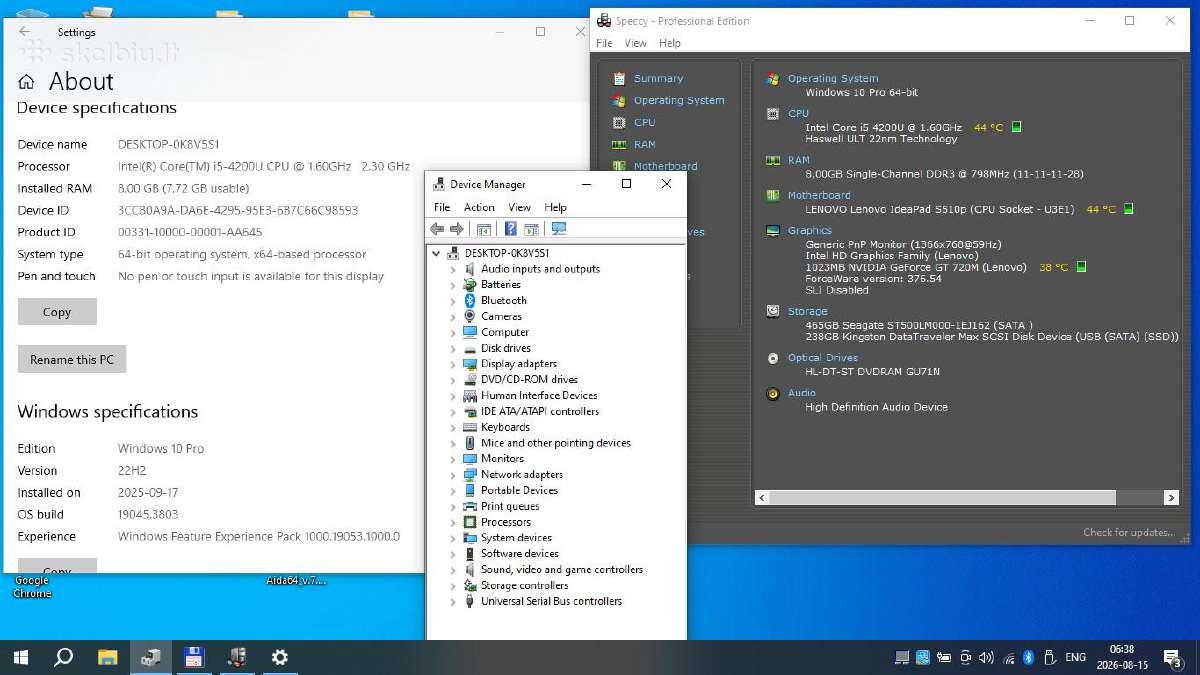Select Motherboard in Speccy sidebar
The width and height of the screenshot is (1200, 675).
[x=666, y=166]
